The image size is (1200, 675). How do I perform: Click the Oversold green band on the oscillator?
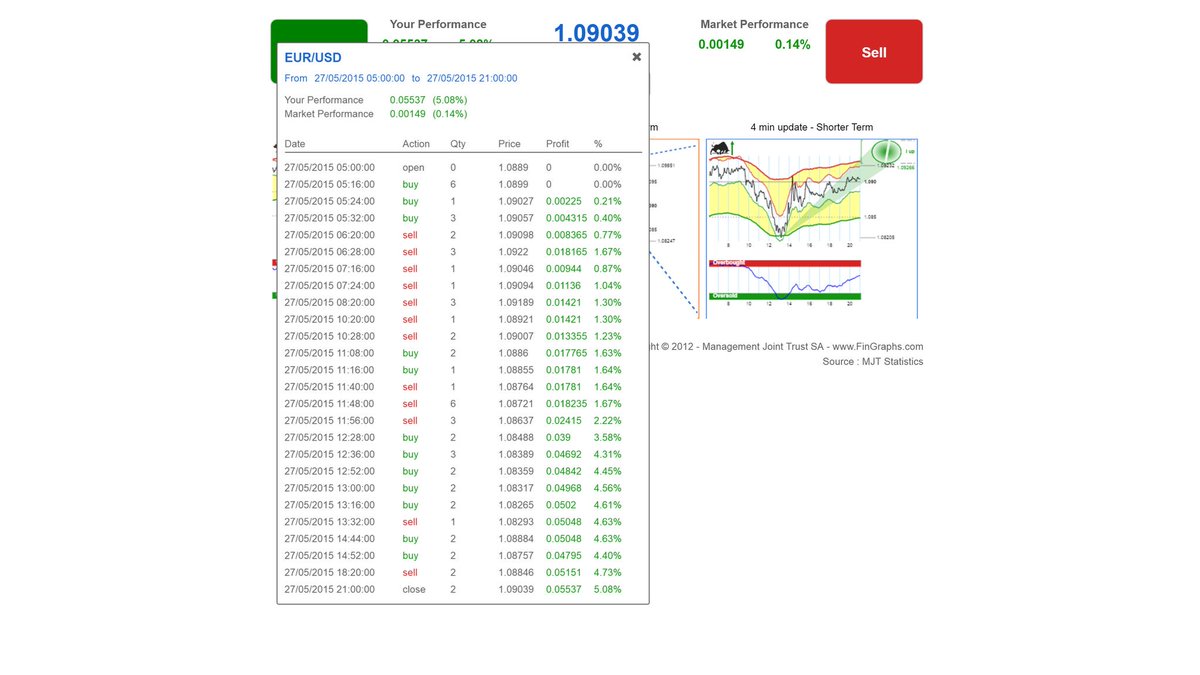coord(785,296)
